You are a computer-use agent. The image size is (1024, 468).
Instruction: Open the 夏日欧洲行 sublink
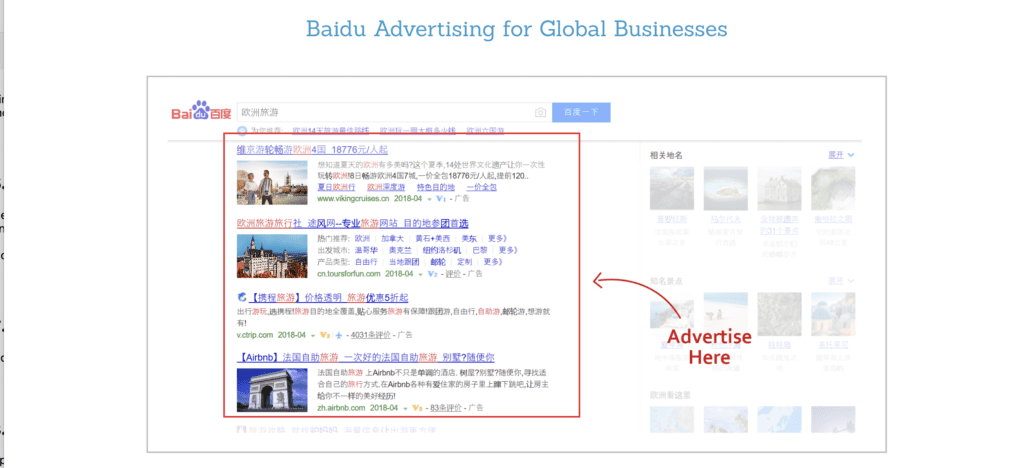[x=336, y=187]
